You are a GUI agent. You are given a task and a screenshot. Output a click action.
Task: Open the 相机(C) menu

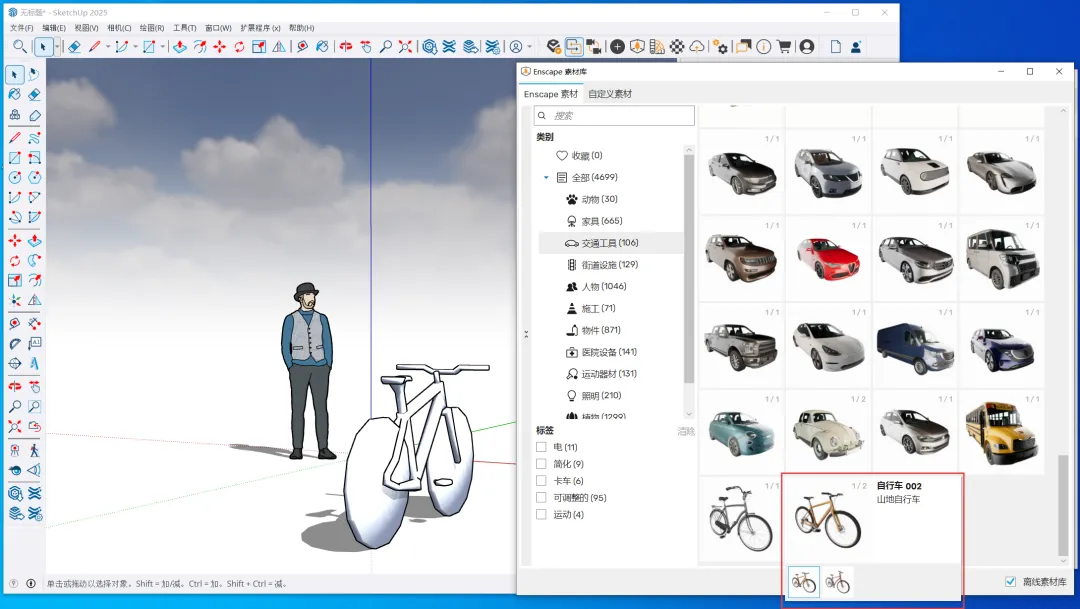point(119,28)
